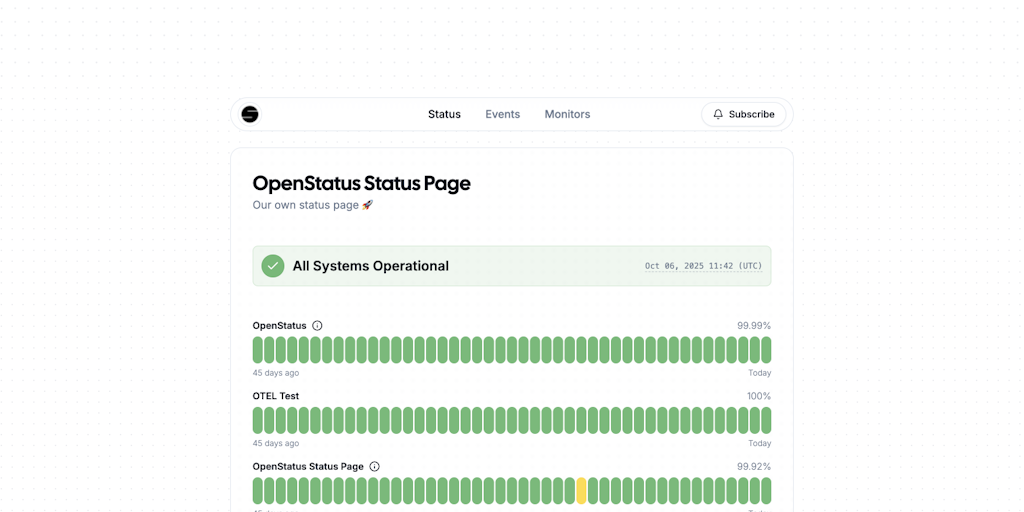
Task: Click the OpenStatus logo in the navigation bar
Action: (x=250, y=114)
